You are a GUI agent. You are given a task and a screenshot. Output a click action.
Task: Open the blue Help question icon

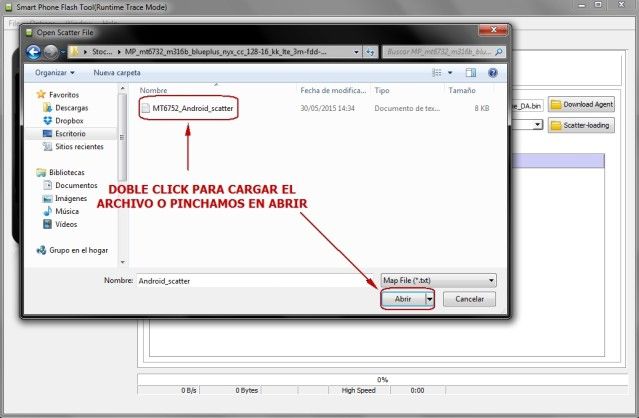click(x=493, y=73)
